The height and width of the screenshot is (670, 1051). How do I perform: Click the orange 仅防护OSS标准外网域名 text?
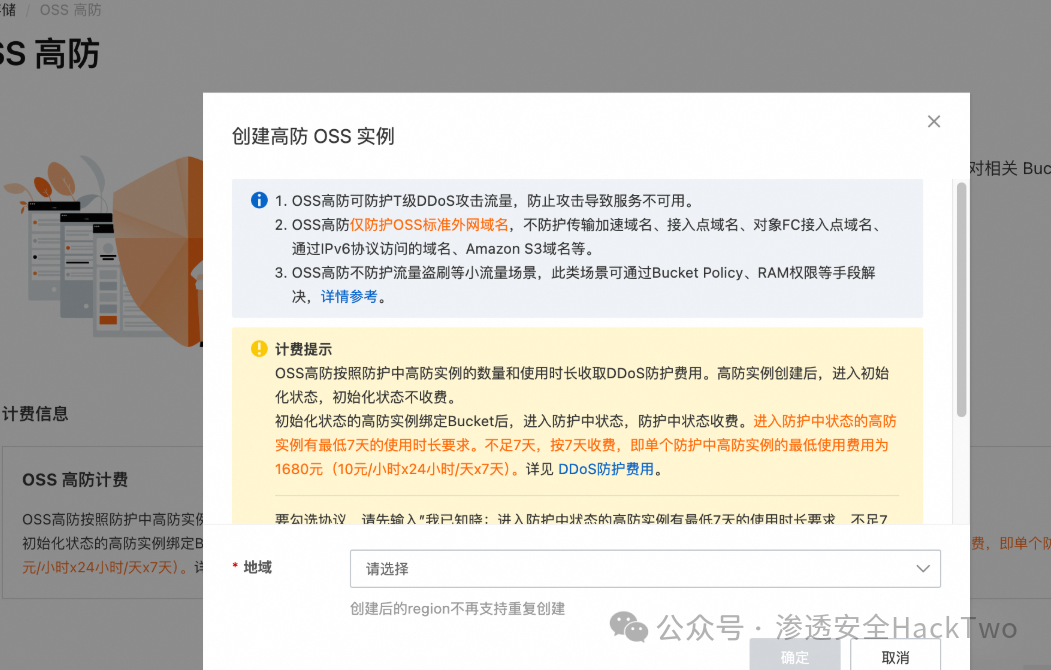tap(429, 224)
